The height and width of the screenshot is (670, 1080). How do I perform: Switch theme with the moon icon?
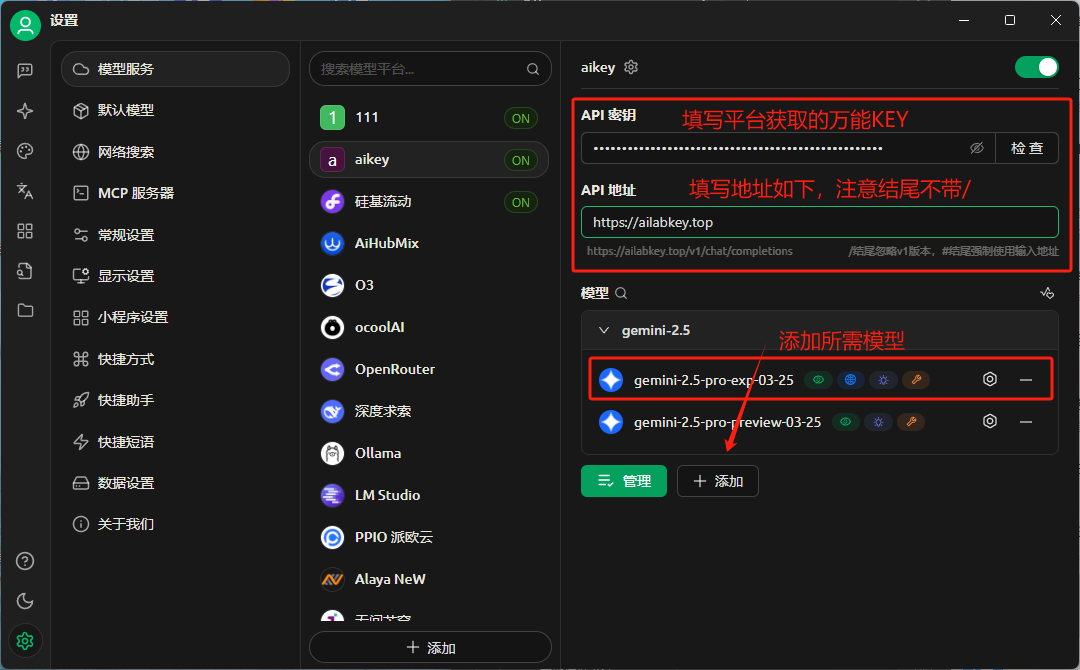25,601
